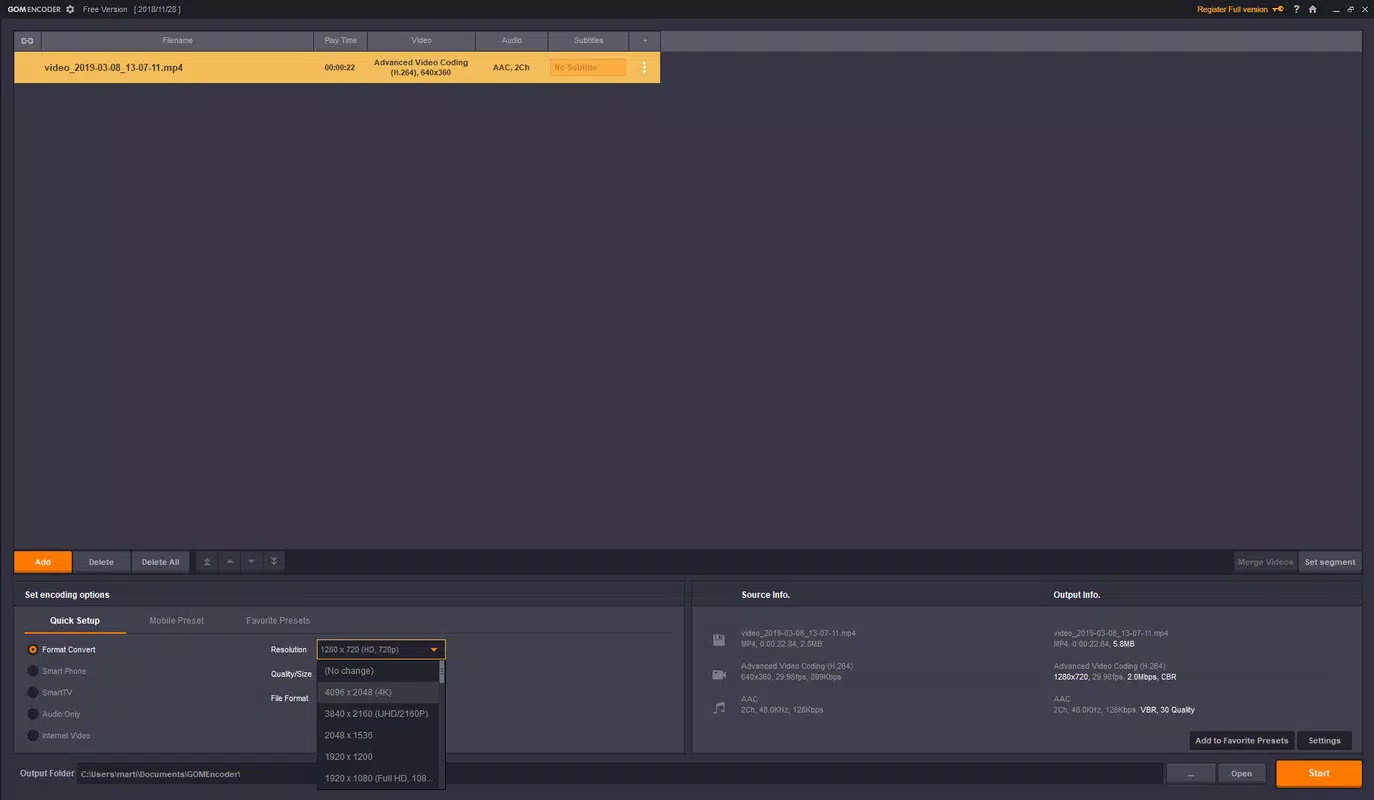Viewport: 1374px width, 800px height.
Task: Click Delete All button
Action: [x=160, y=562]
